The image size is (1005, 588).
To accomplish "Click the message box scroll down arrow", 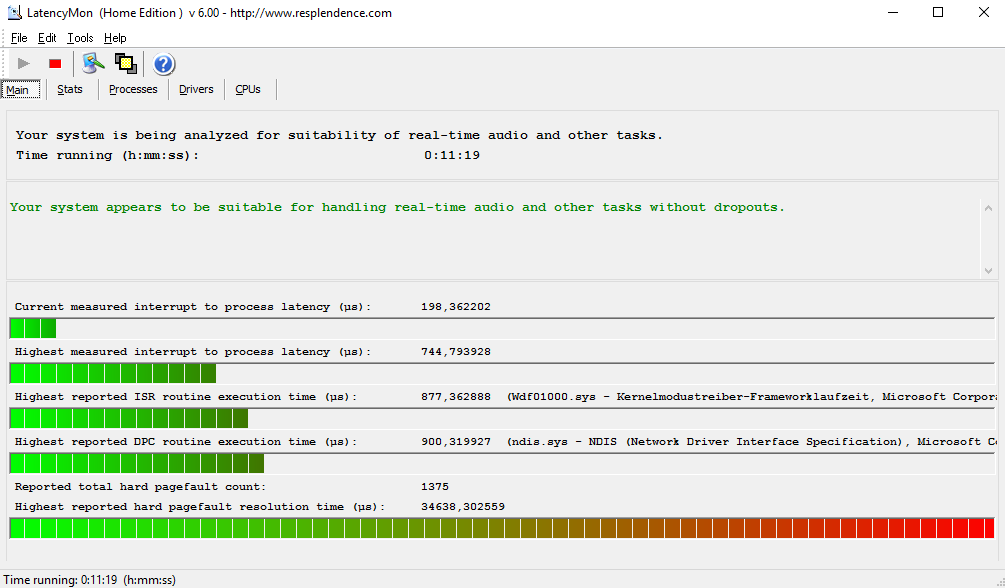I will 988,271.
